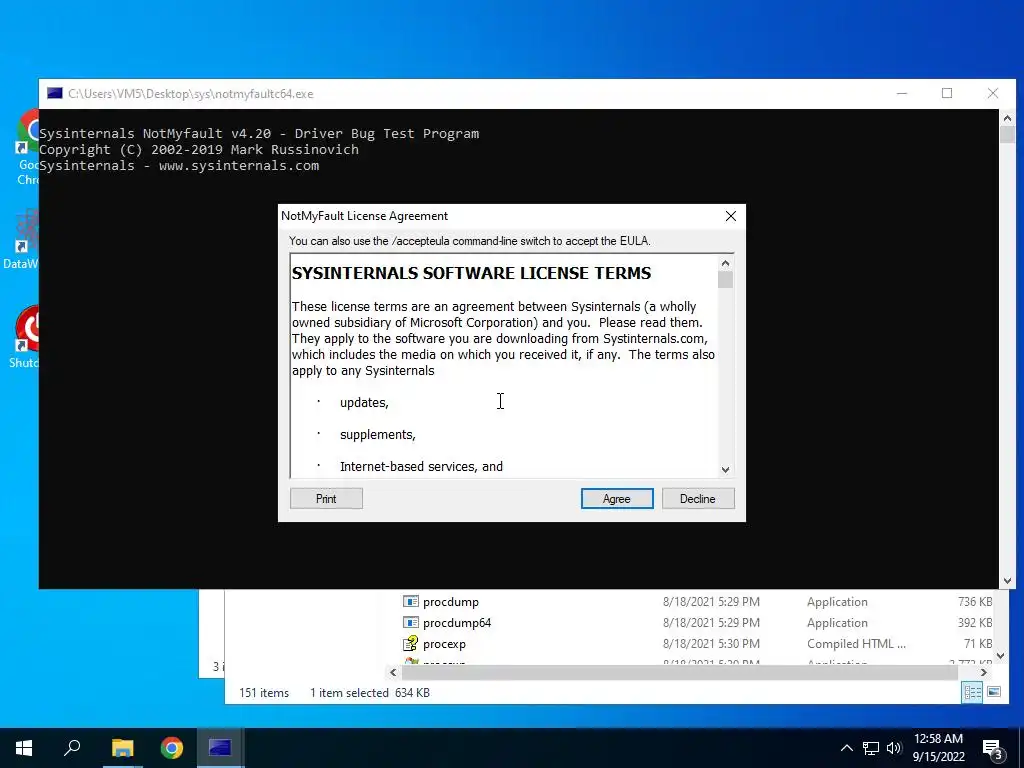Click the '151 items' status text
The height and width of the screenshot is (768, 1024).
coord(264,693)
